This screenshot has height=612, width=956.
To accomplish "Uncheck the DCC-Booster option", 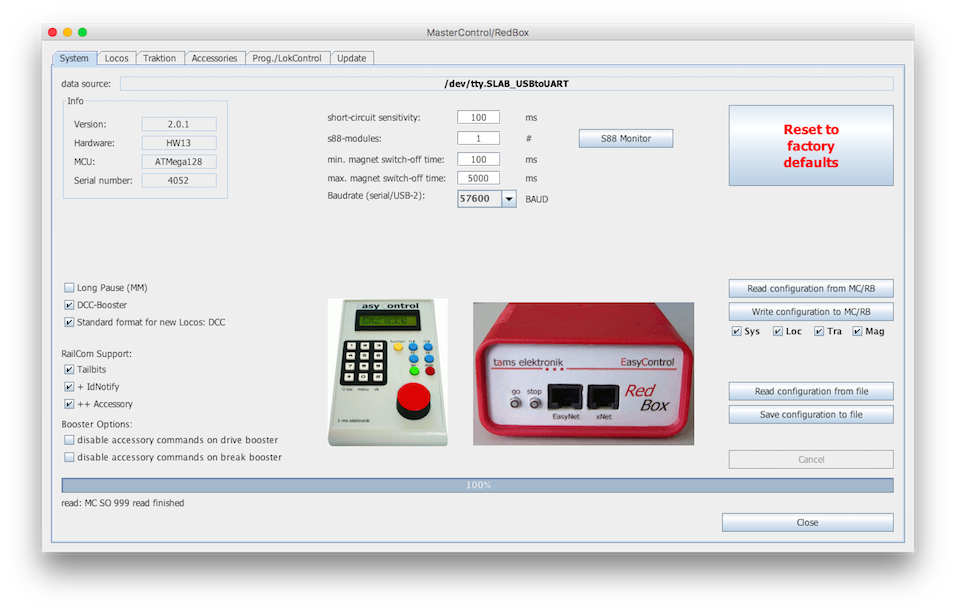I will 69,305.
